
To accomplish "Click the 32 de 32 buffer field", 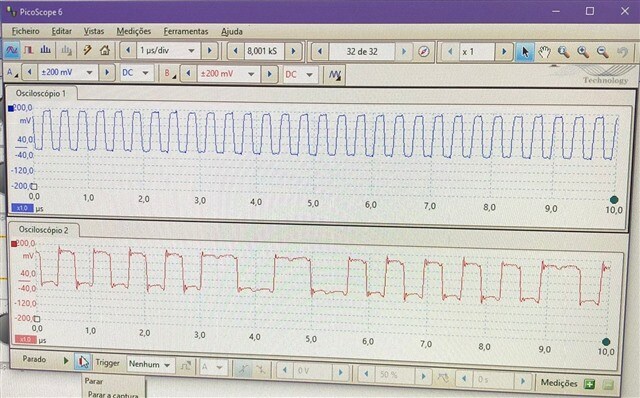I will (362, 52).
